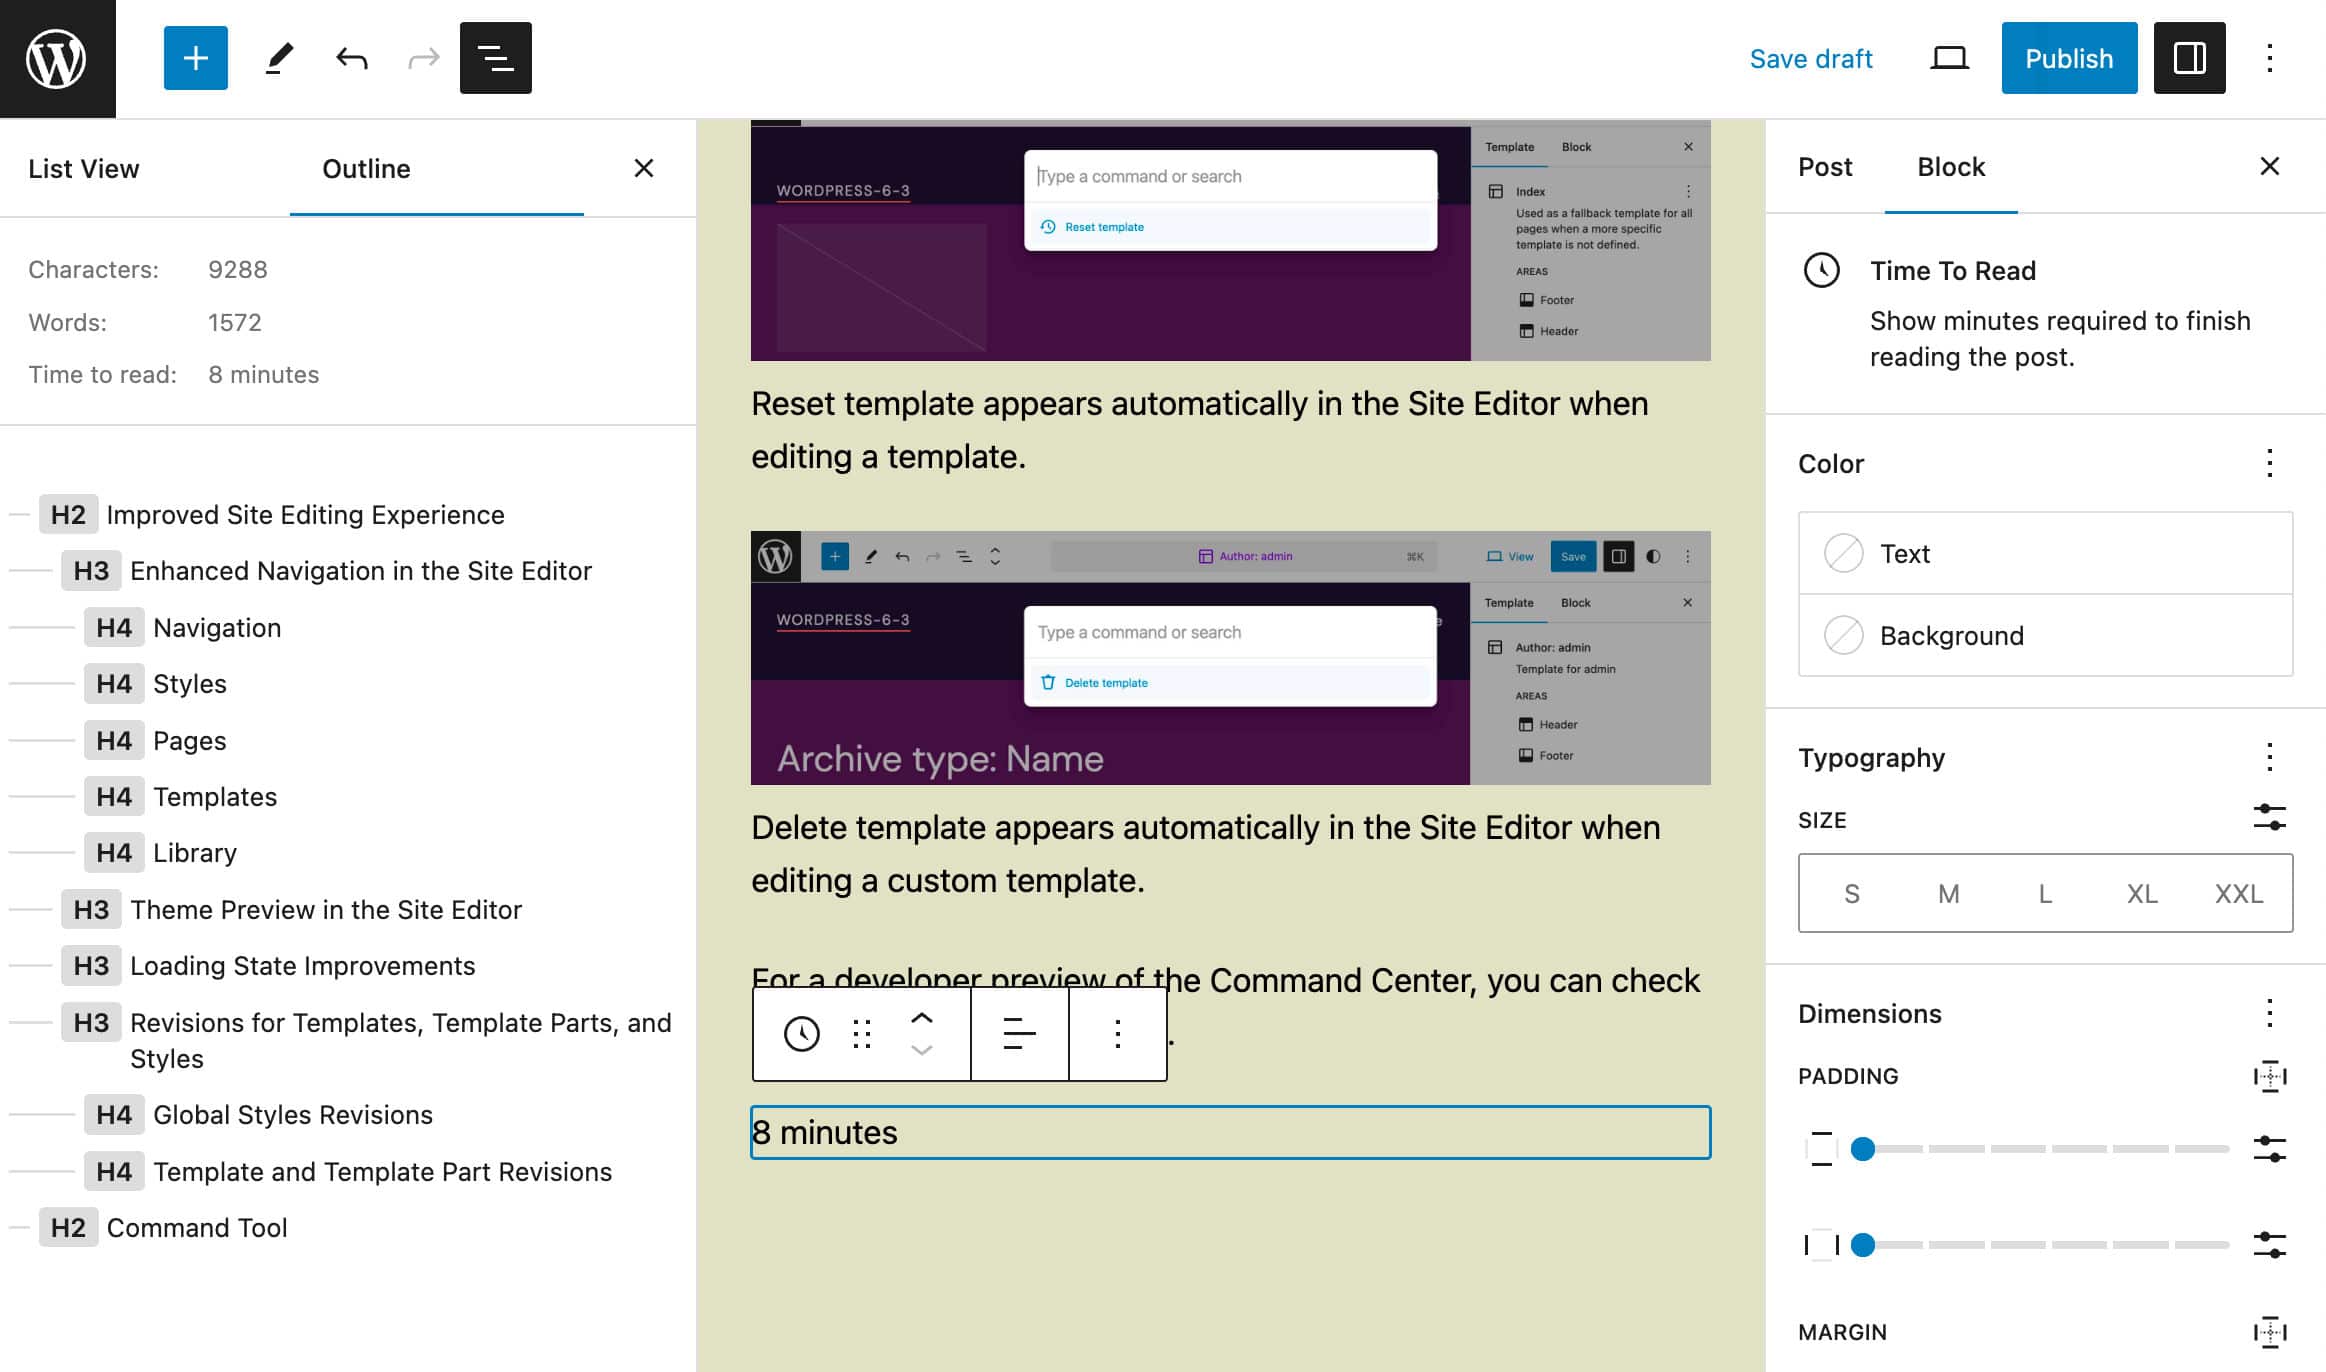Redo the last change
The height and width of the screenshot is (1372, 2326).
[424, 58]
